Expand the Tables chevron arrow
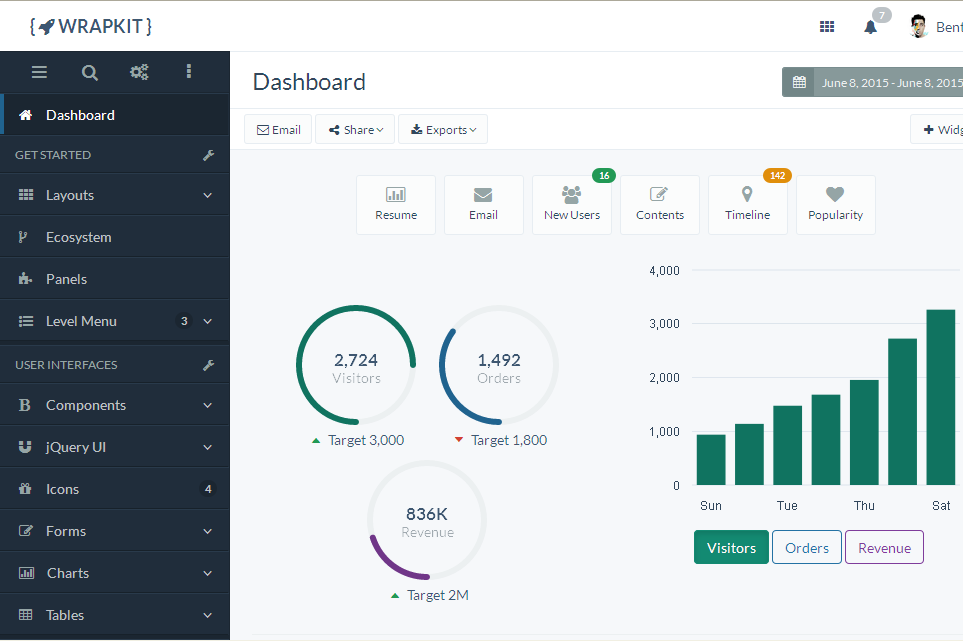This screenshot has height=641, width=963. pos(208,615)
